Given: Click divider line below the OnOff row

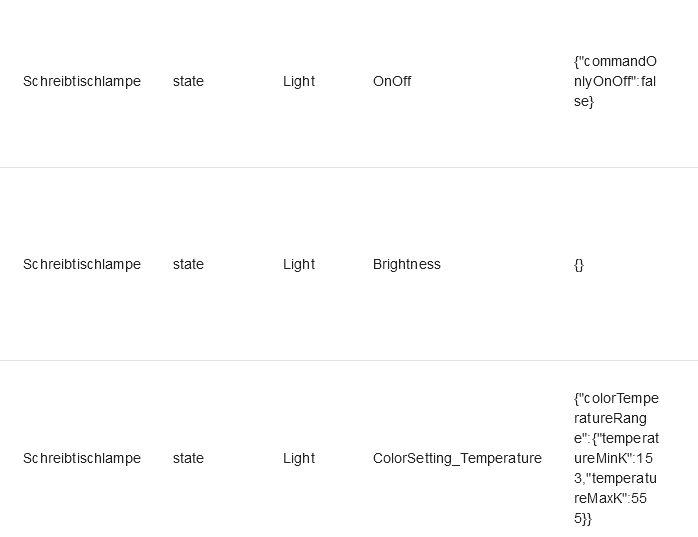Looking at the screenshot, I should (x=349, y=167).
